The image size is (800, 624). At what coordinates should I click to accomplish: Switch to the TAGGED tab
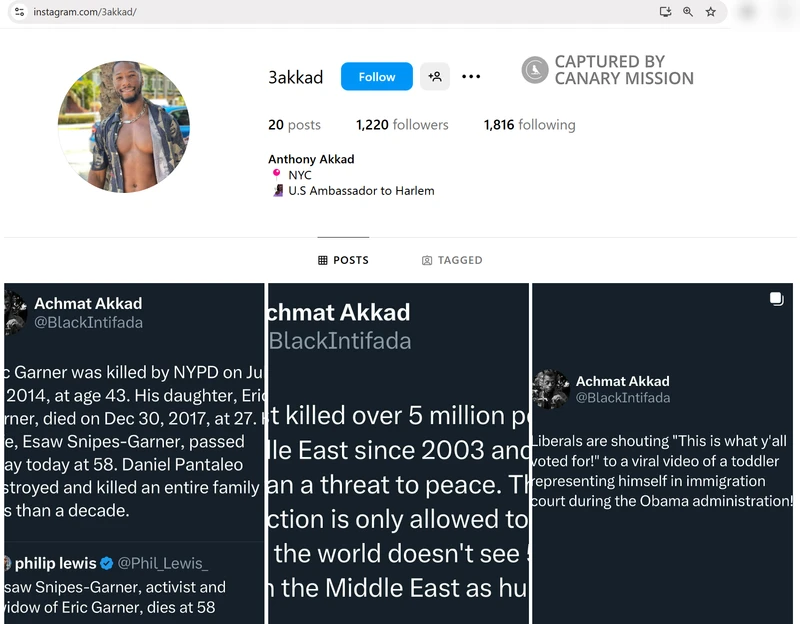[x=454, y=259]
